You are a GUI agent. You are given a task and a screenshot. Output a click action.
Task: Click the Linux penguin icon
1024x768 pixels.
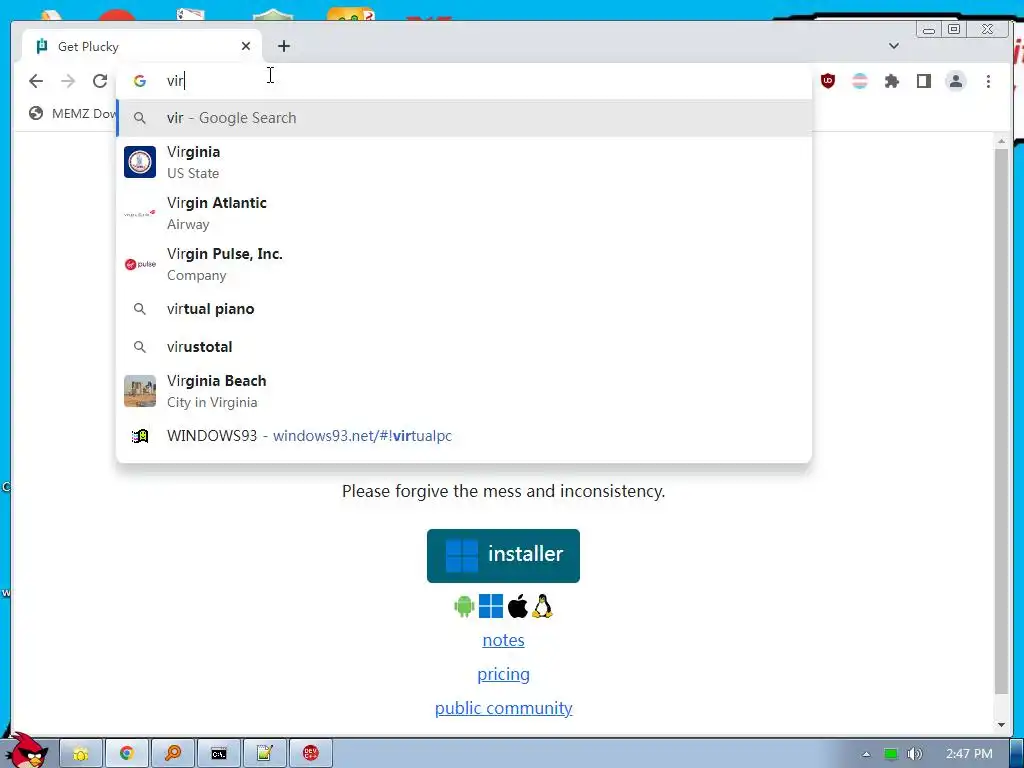tap(542, 606)
